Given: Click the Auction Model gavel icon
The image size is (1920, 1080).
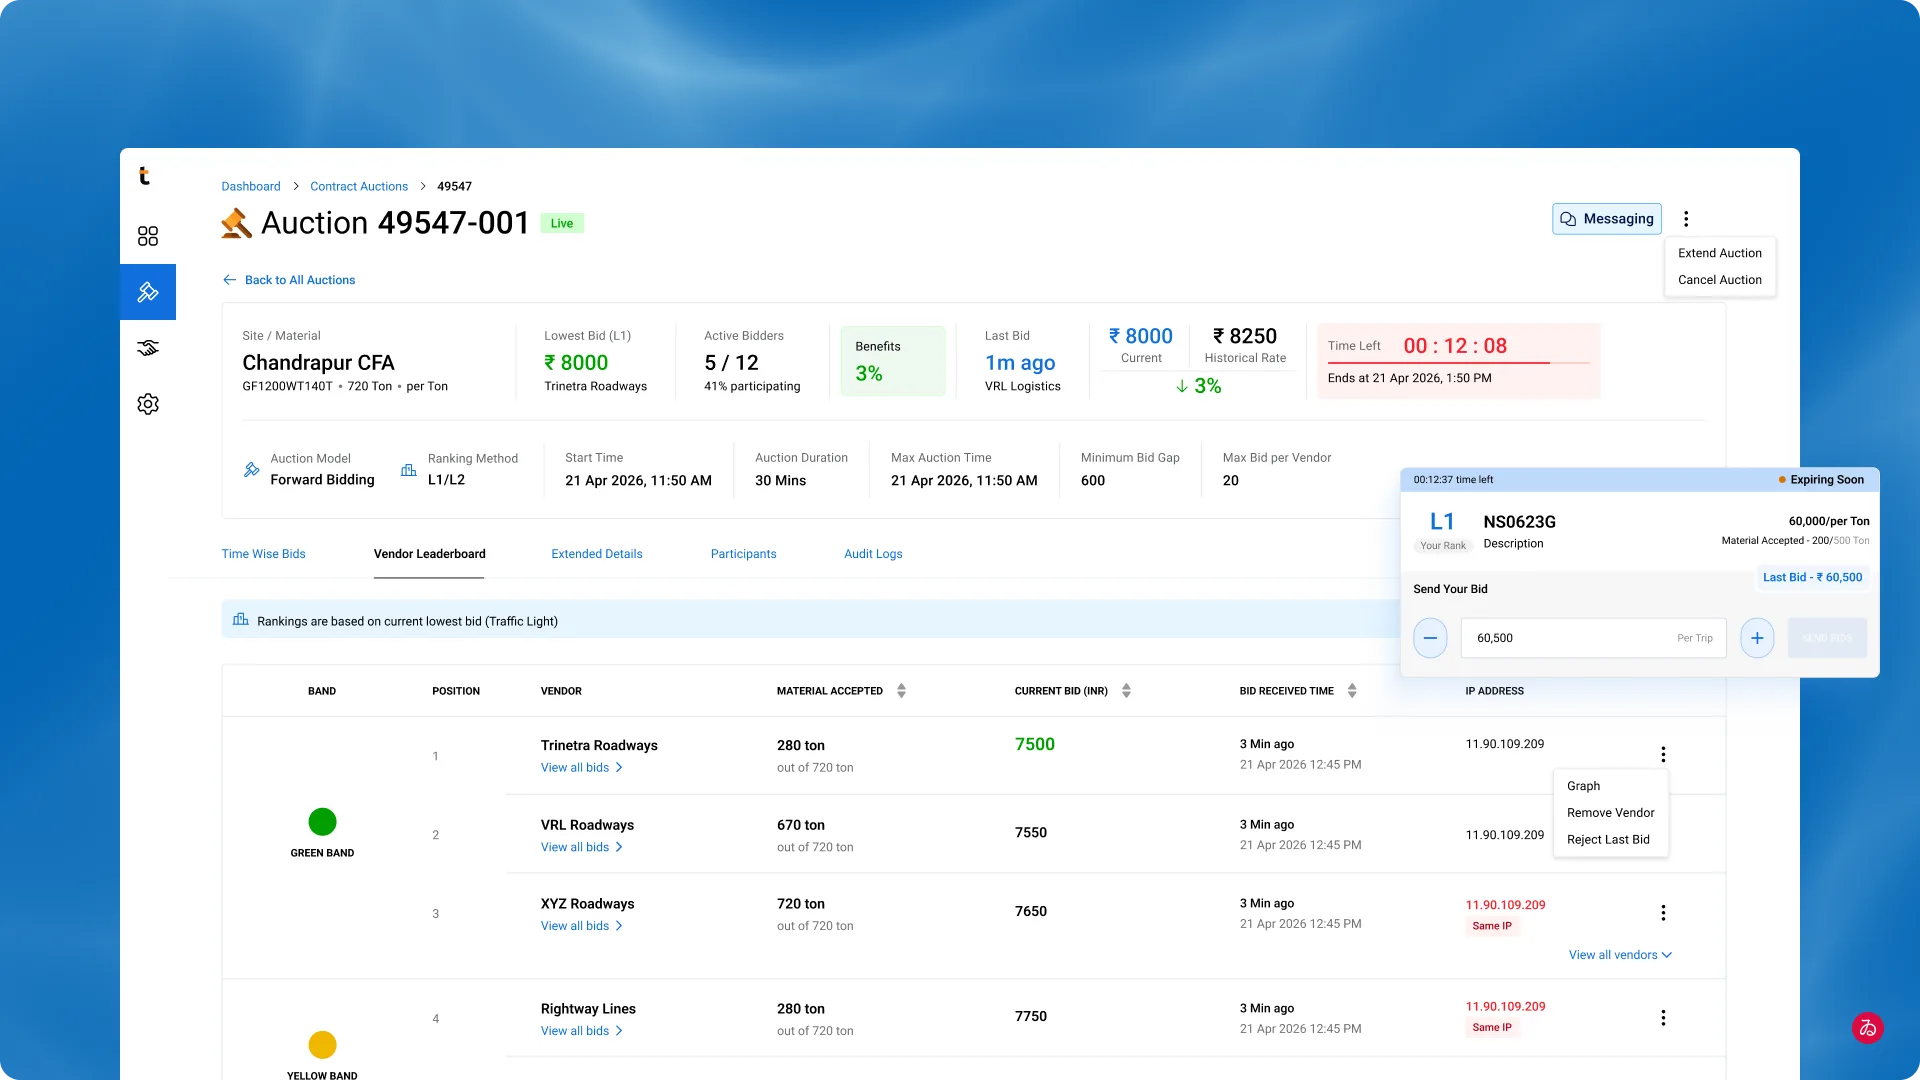Looking at the screenshot, I should pos(252,469).
